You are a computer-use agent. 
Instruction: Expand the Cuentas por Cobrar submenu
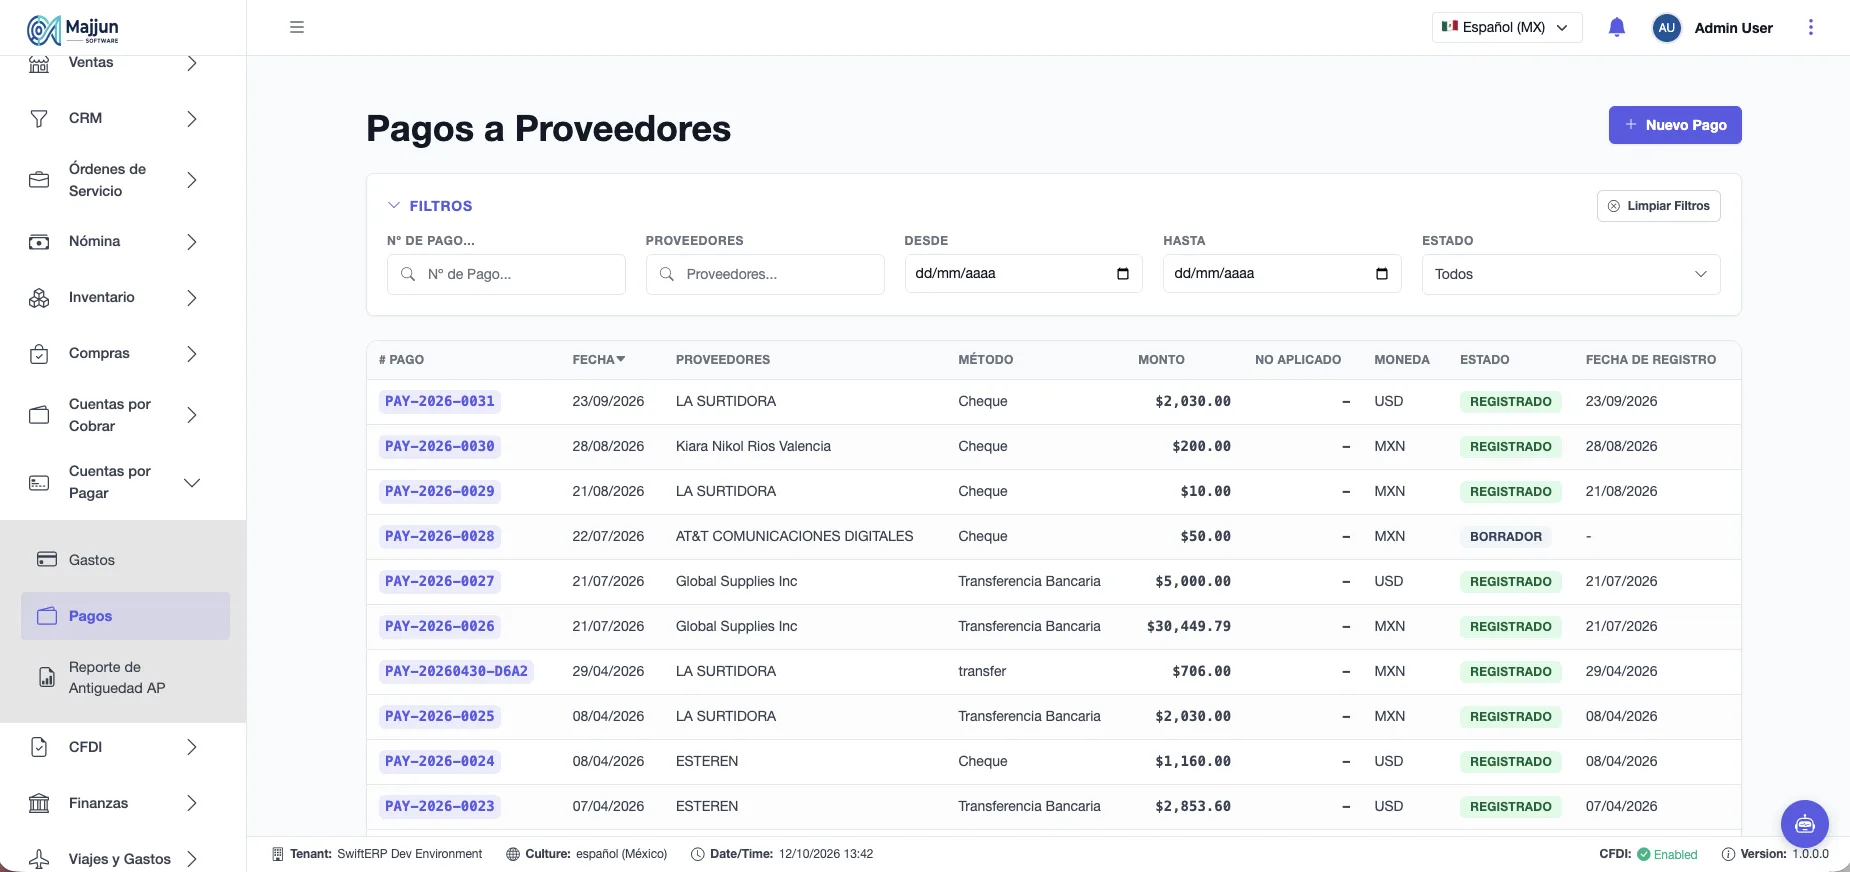point(192,415)
